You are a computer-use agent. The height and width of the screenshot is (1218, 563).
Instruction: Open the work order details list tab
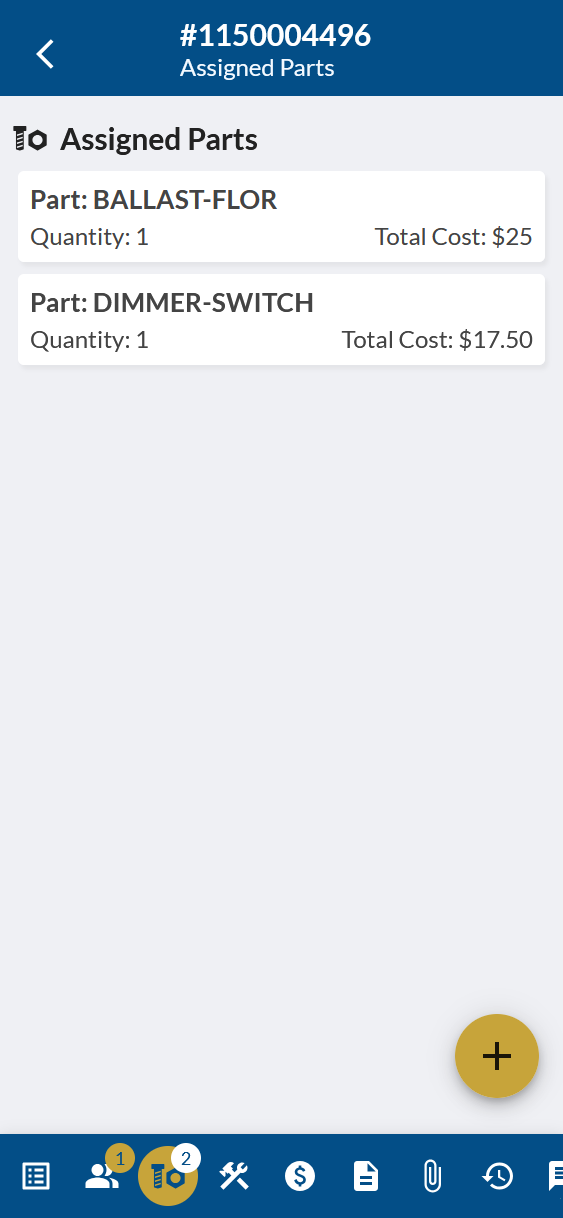click(36, 1176)
